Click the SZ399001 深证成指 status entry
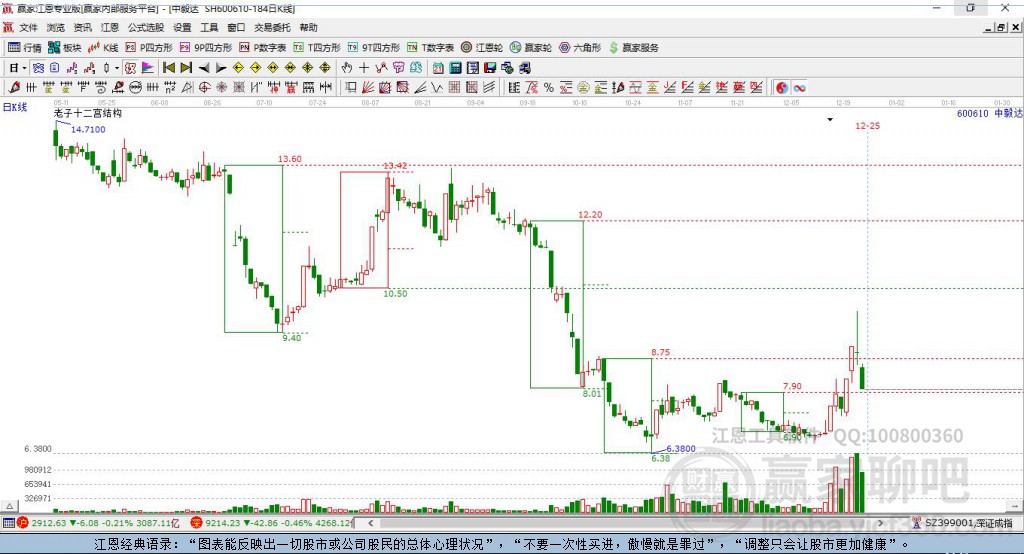The image size is (1024, 554). (963, 523)
